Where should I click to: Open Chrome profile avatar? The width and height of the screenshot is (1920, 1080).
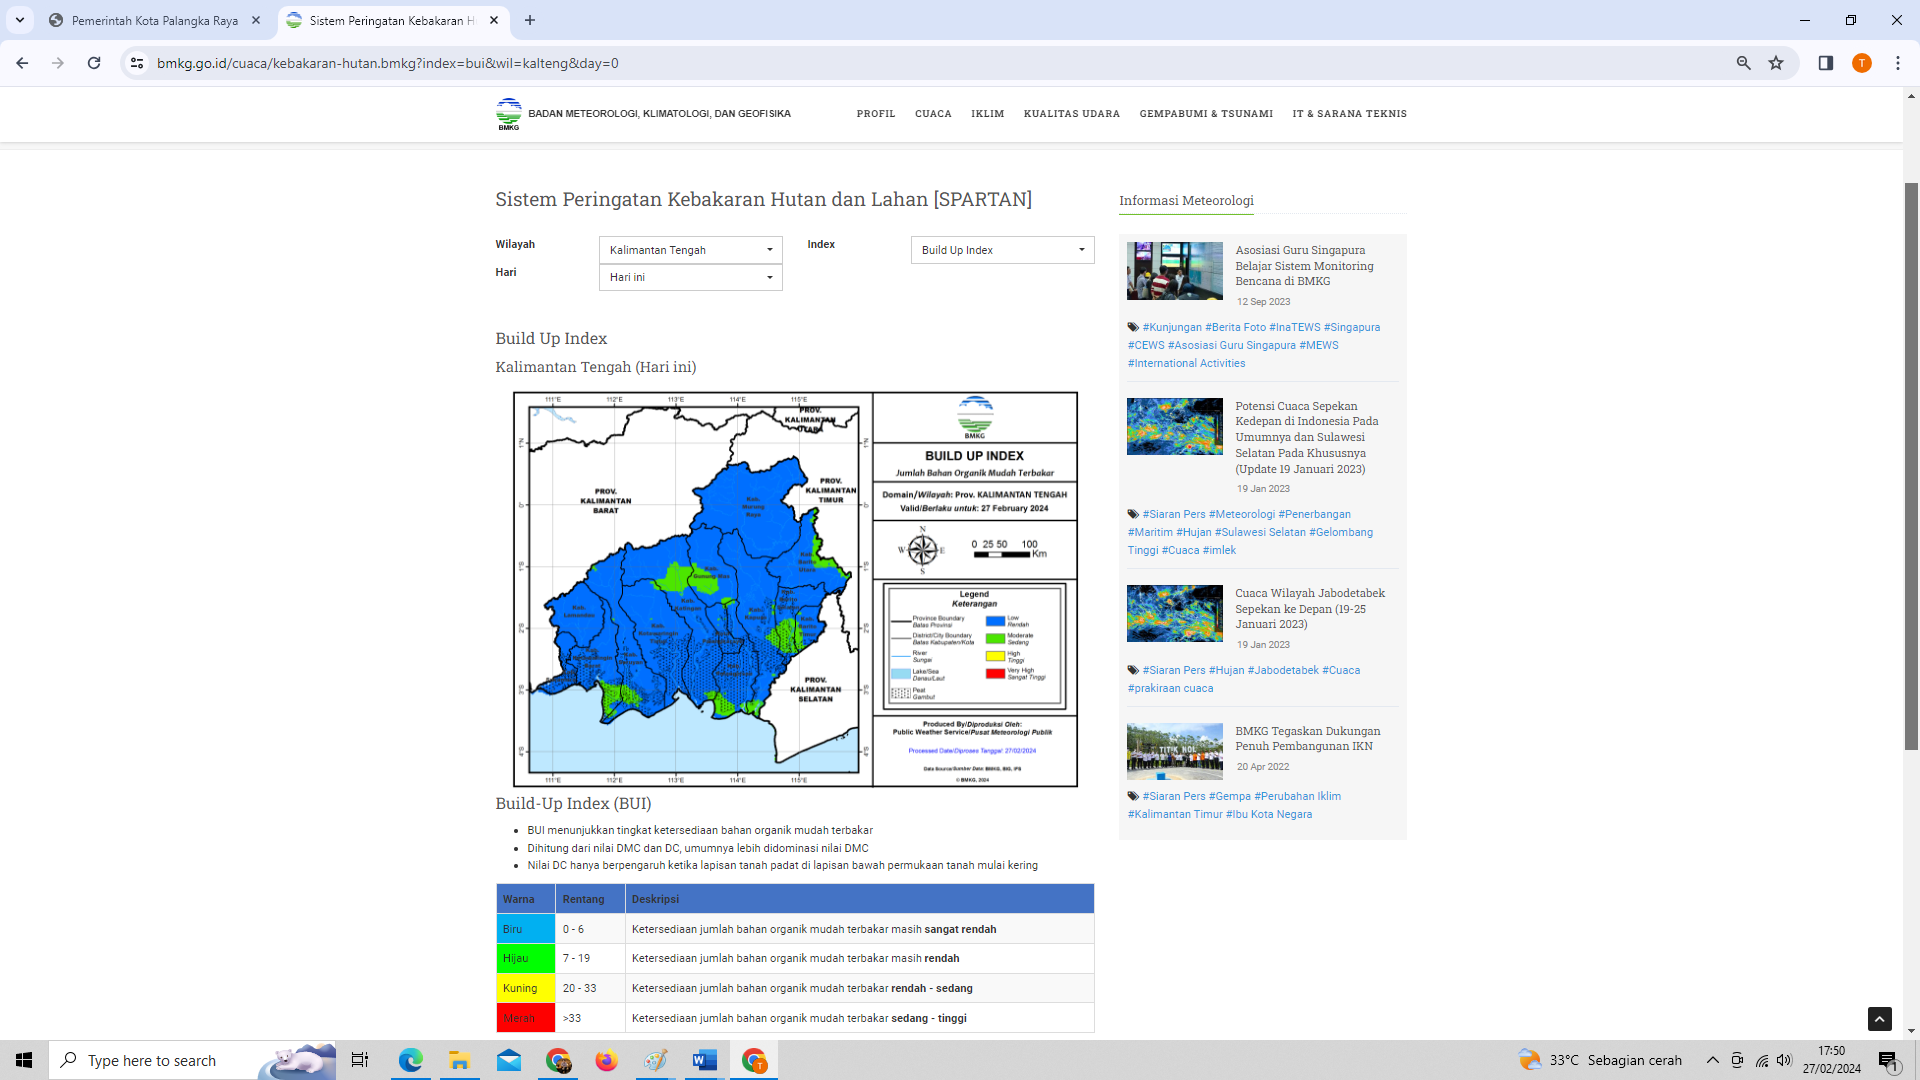pos(1862,63)
